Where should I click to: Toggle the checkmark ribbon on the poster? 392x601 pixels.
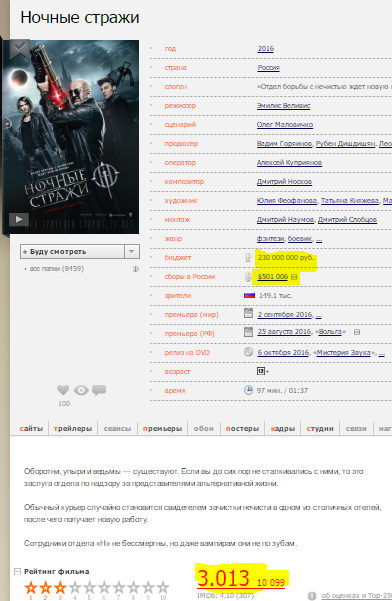point(19,49)
